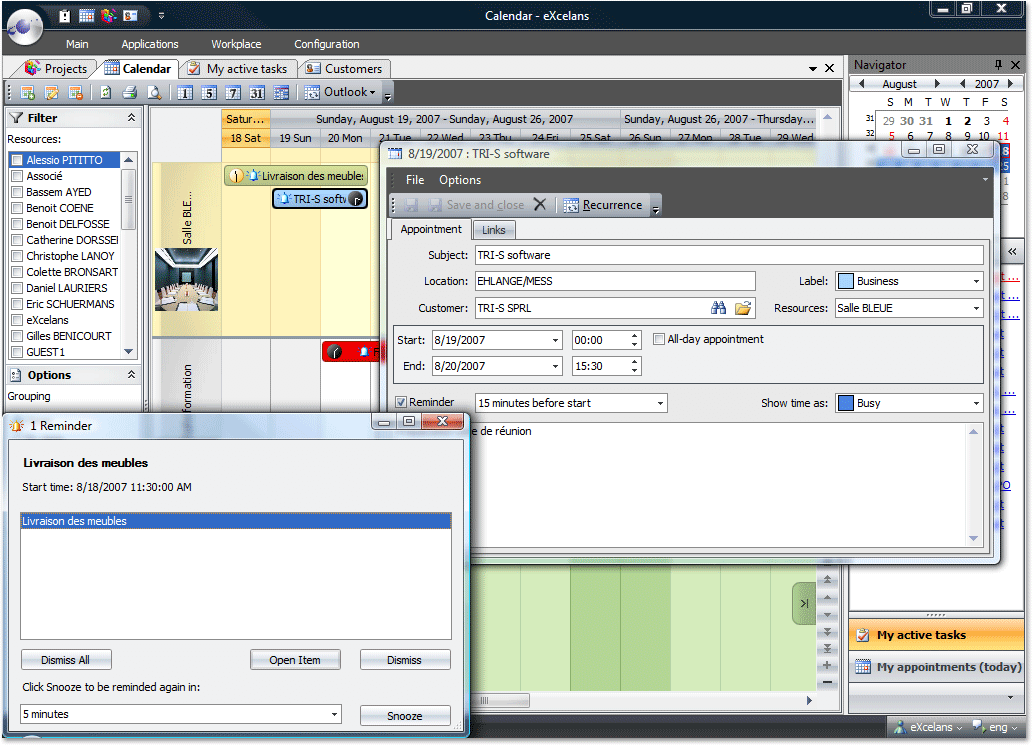
Task: Click the Open Item button
Action: (x=295, y=660)
